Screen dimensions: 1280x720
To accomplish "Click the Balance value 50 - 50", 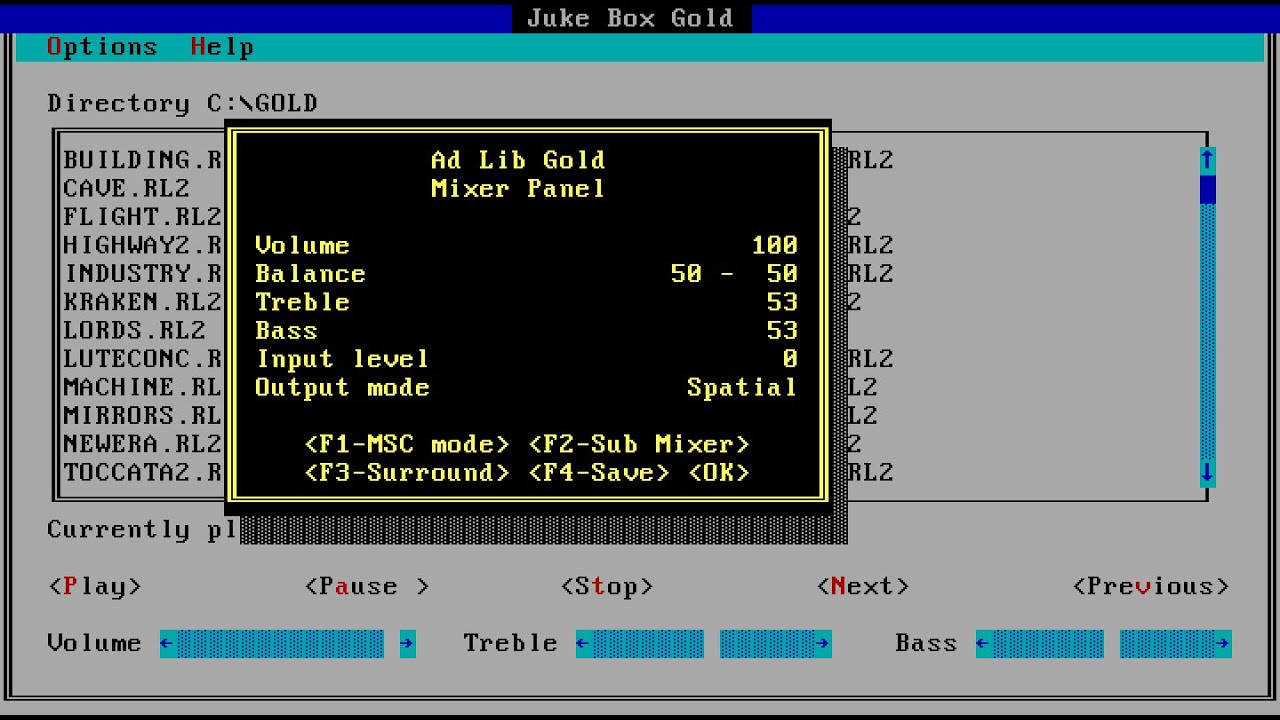I will click(x=735, y=273).
